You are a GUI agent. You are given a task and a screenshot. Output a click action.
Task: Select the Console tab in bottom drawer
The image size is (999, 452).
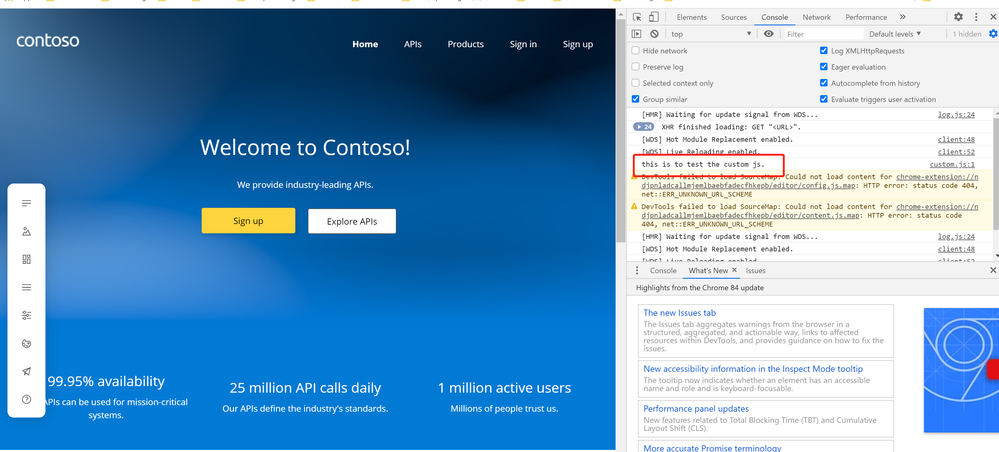663,270
